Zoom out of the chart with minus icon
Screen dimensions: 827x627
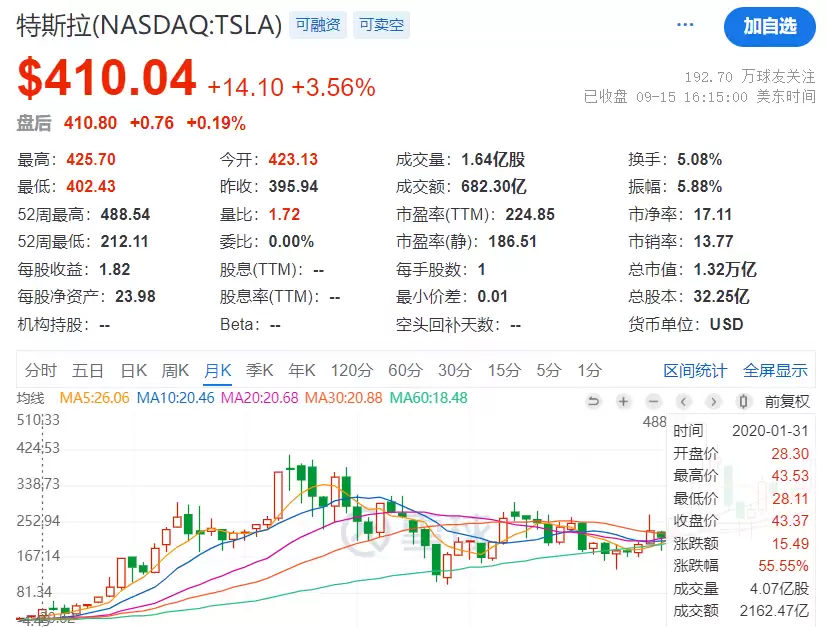point(653,402)
